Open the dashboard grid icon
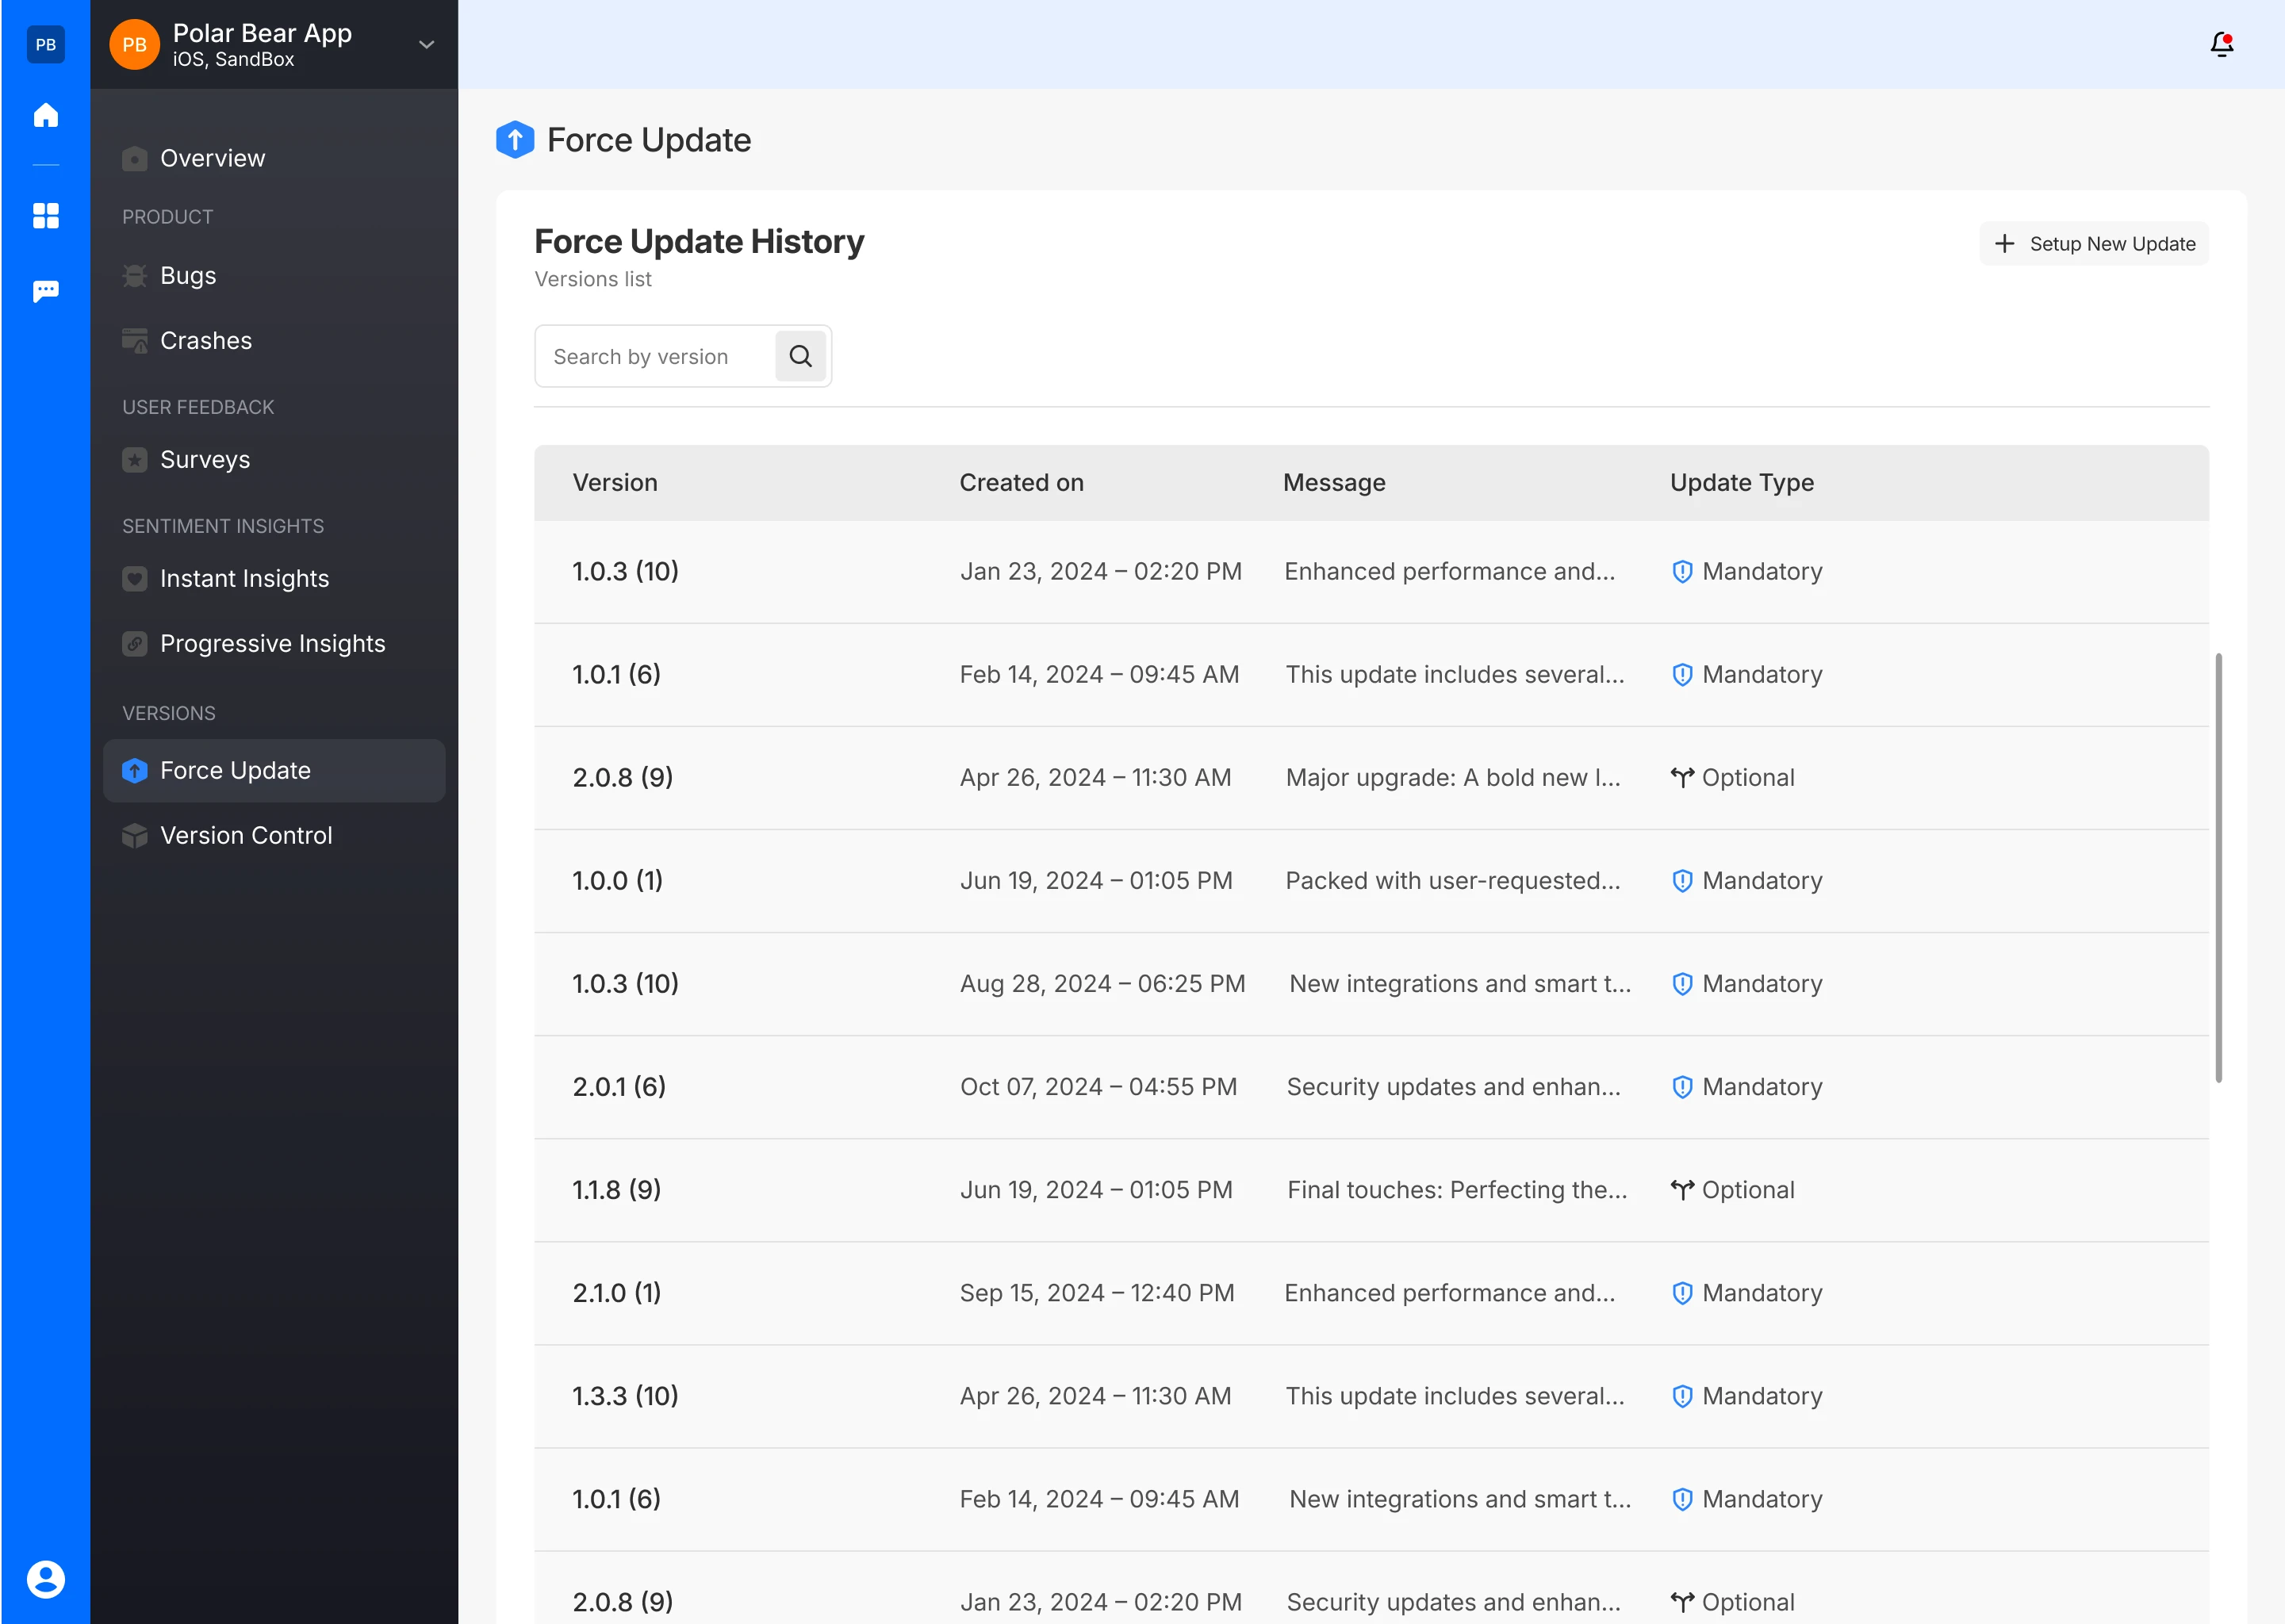Image resolution: width=2285 pixels, height=1624 pixels. 45,215
